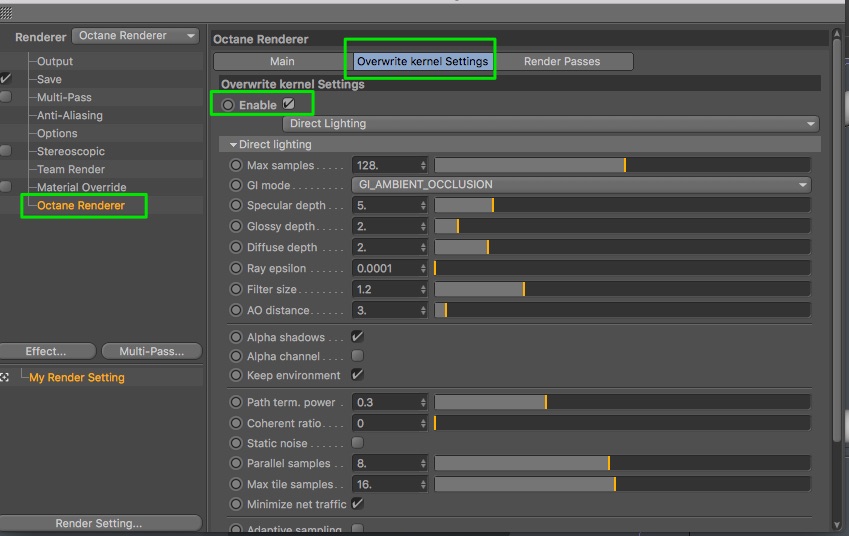Click the Ray epsilon value field
This screenshot has height=536, width=849.
coord(386,268)
